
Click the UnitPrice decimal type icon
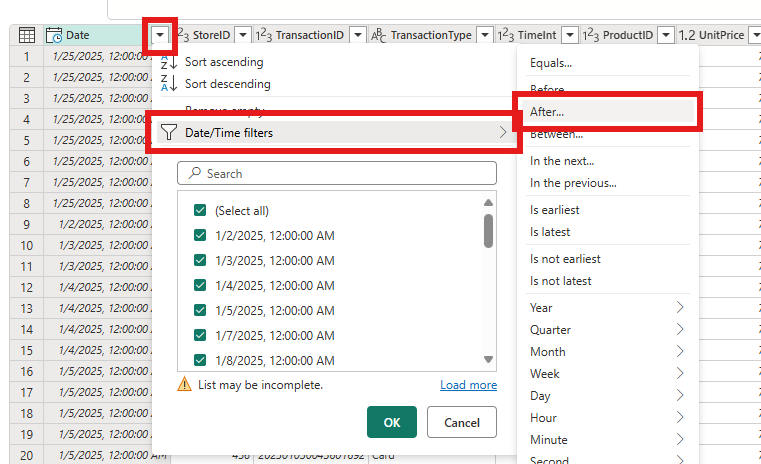687,35
